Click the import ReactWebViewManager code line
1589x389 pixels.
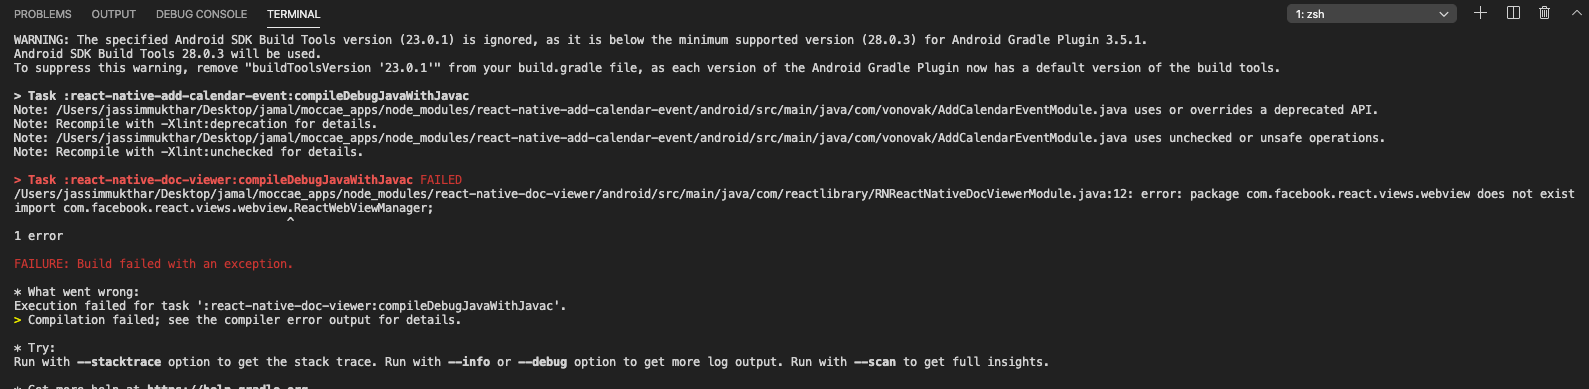coord(223,208)
